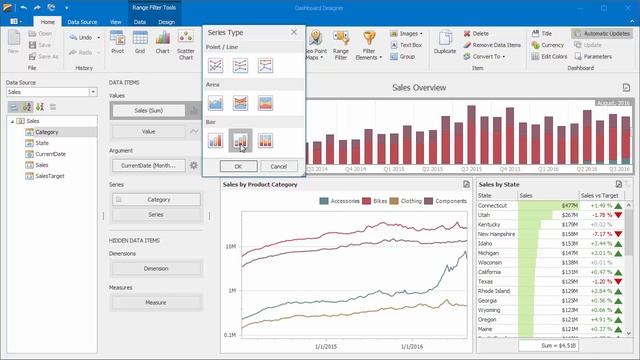Open argument options gear next to CurrentDate
This screenshot has height=360, width=640.
pyautogui.click(x=193, y=165)
